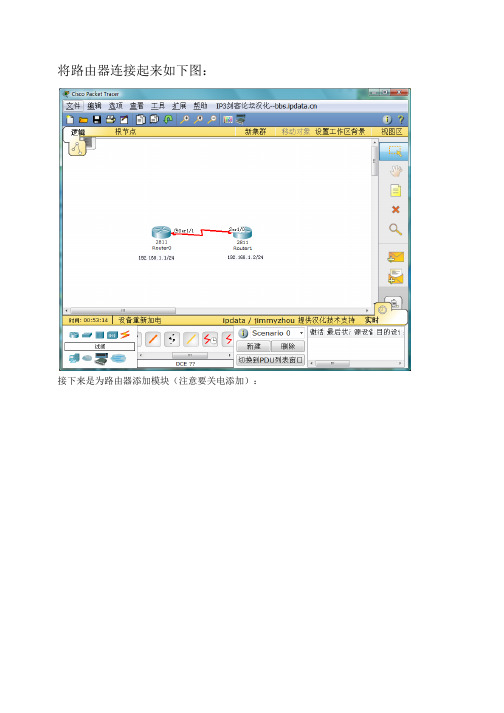The height and width of the screenshot is (713, 504).
Task: Choose the Serial DCE cable with clock
Action: tap(210, 339)
